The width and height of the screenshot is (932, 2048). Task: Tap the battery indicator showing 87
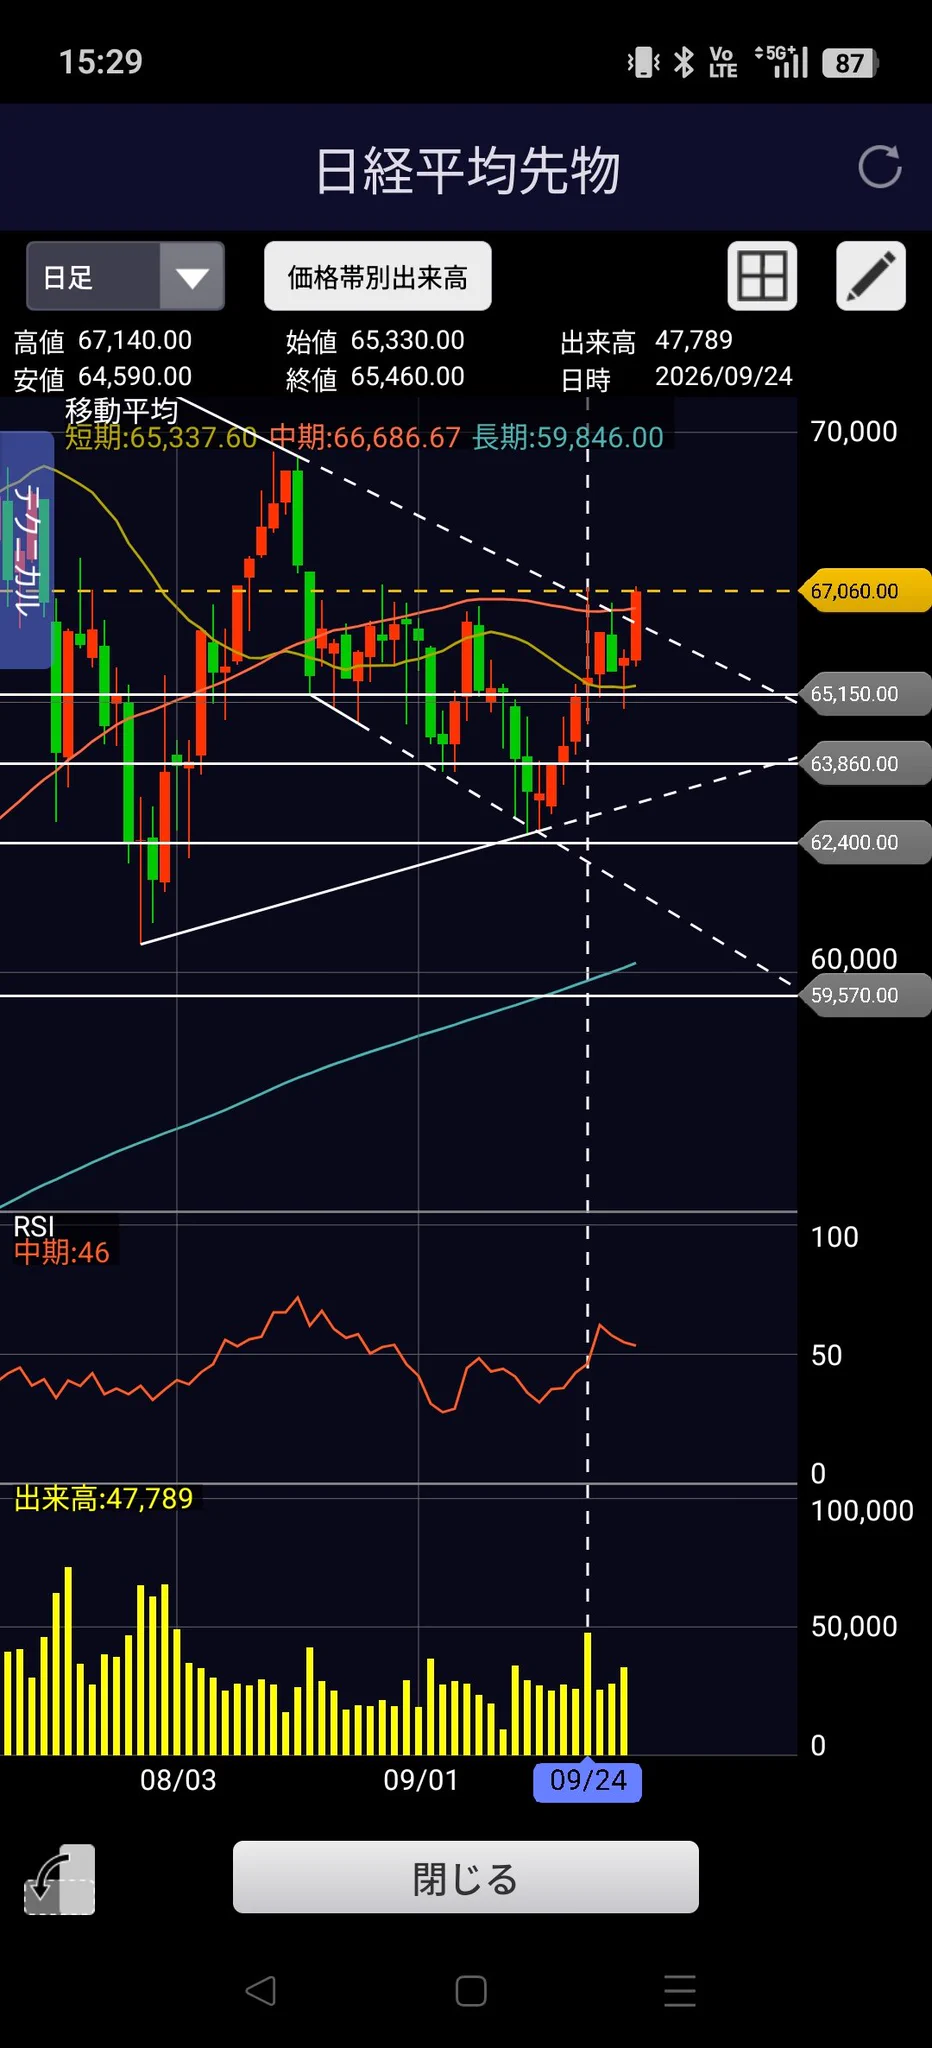(x=850, y=63)
